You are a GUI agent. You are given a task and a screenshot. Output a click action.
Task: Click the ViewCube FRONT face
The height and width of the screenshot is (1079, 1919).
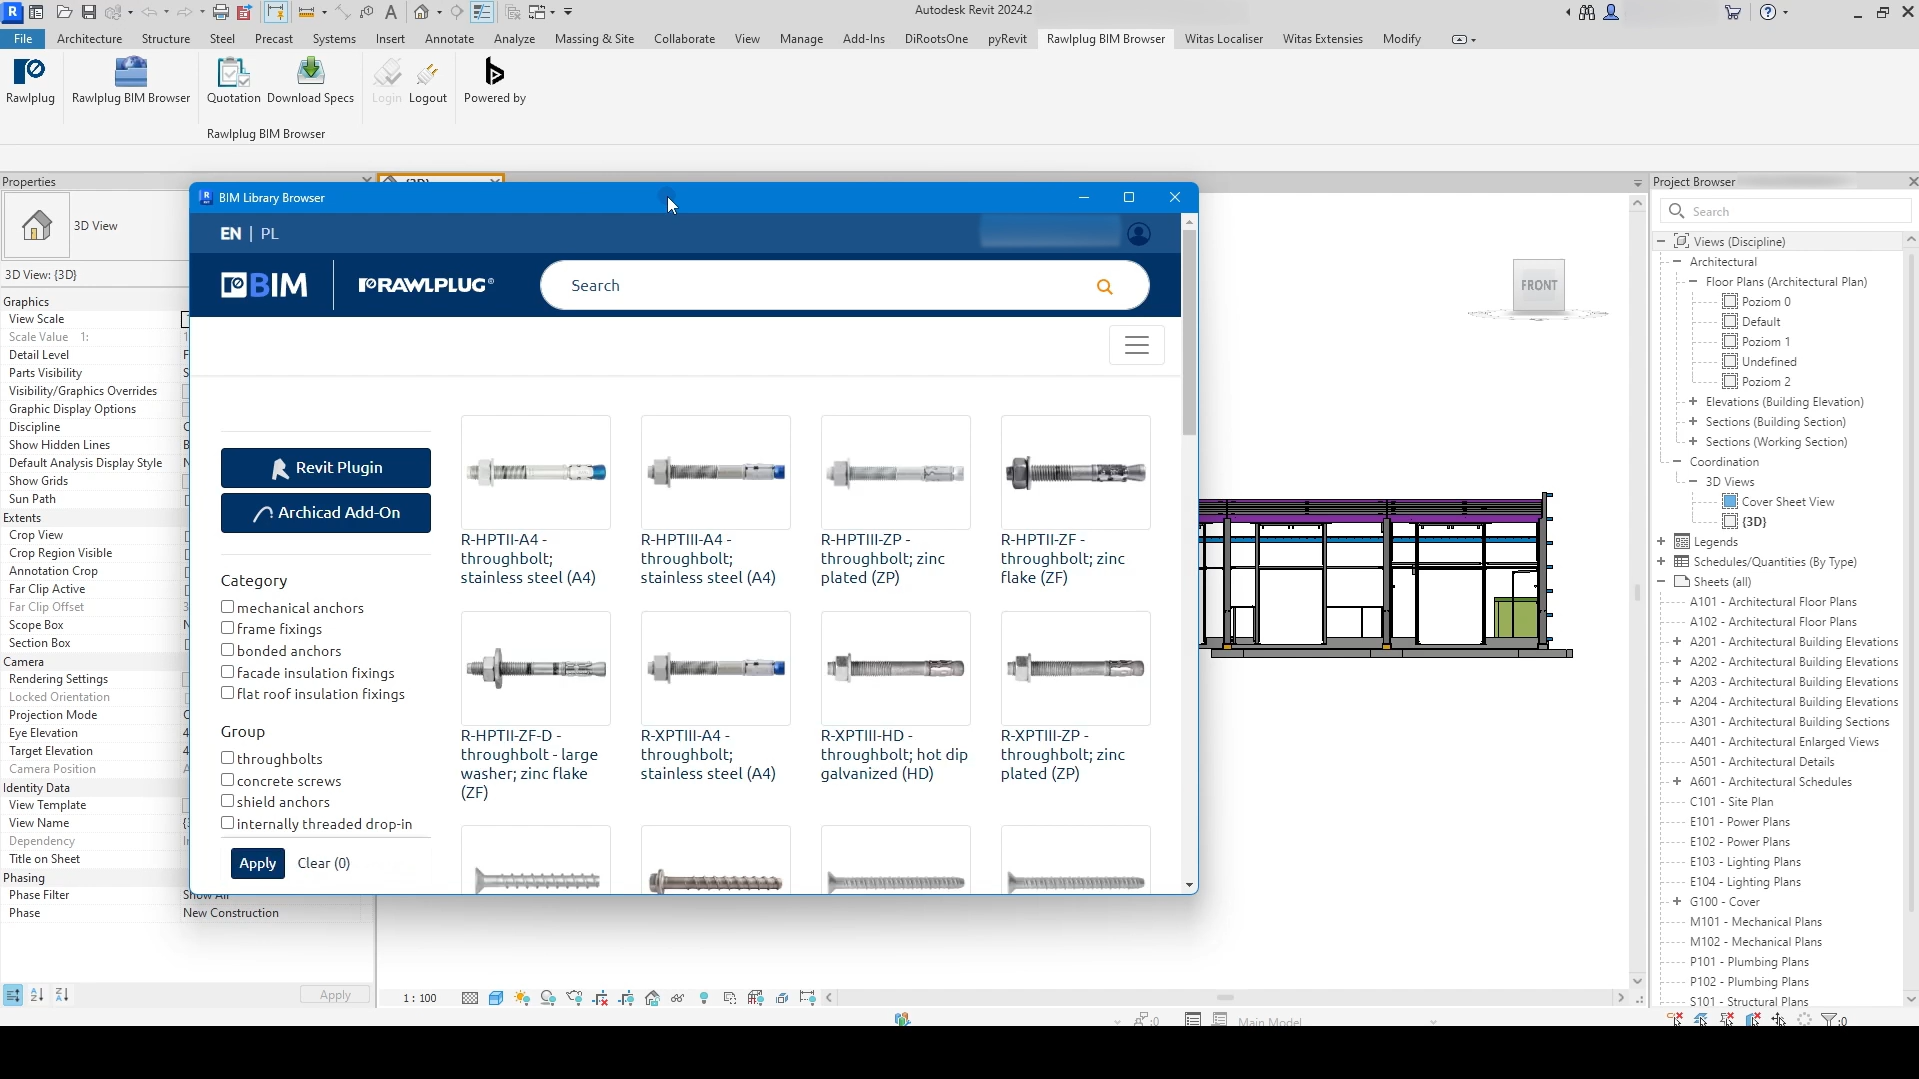click(1538, 286)
